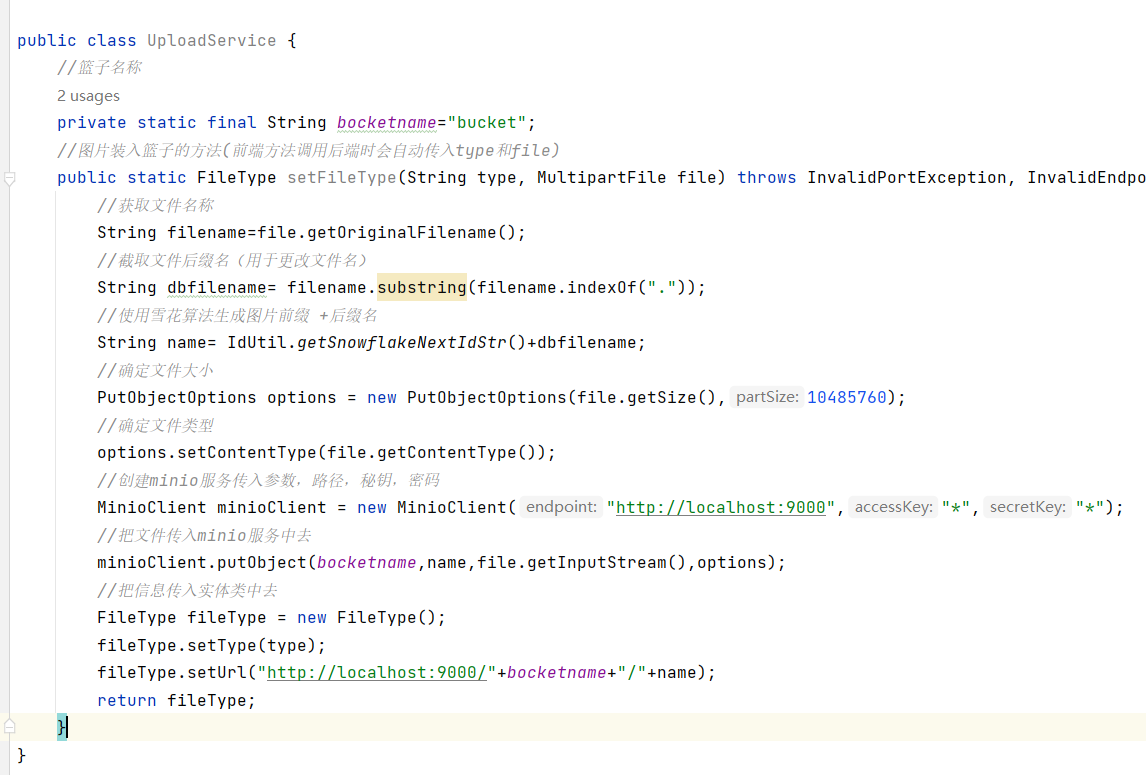Click the //把信息传入实体类中去 comment
Image resolution: width=1146 pixels, height=775 pixels.
click(187, 590)
